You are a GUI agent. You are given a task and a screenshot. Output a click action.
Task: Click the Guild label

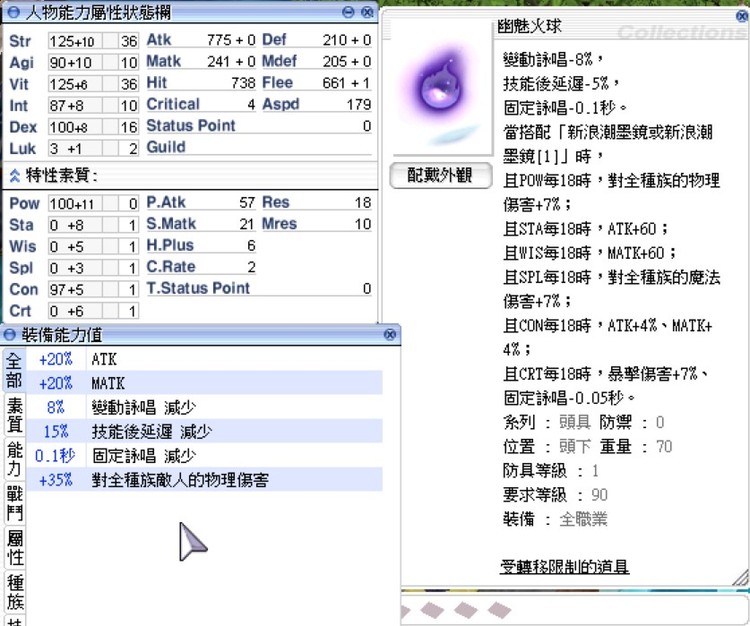165,147
